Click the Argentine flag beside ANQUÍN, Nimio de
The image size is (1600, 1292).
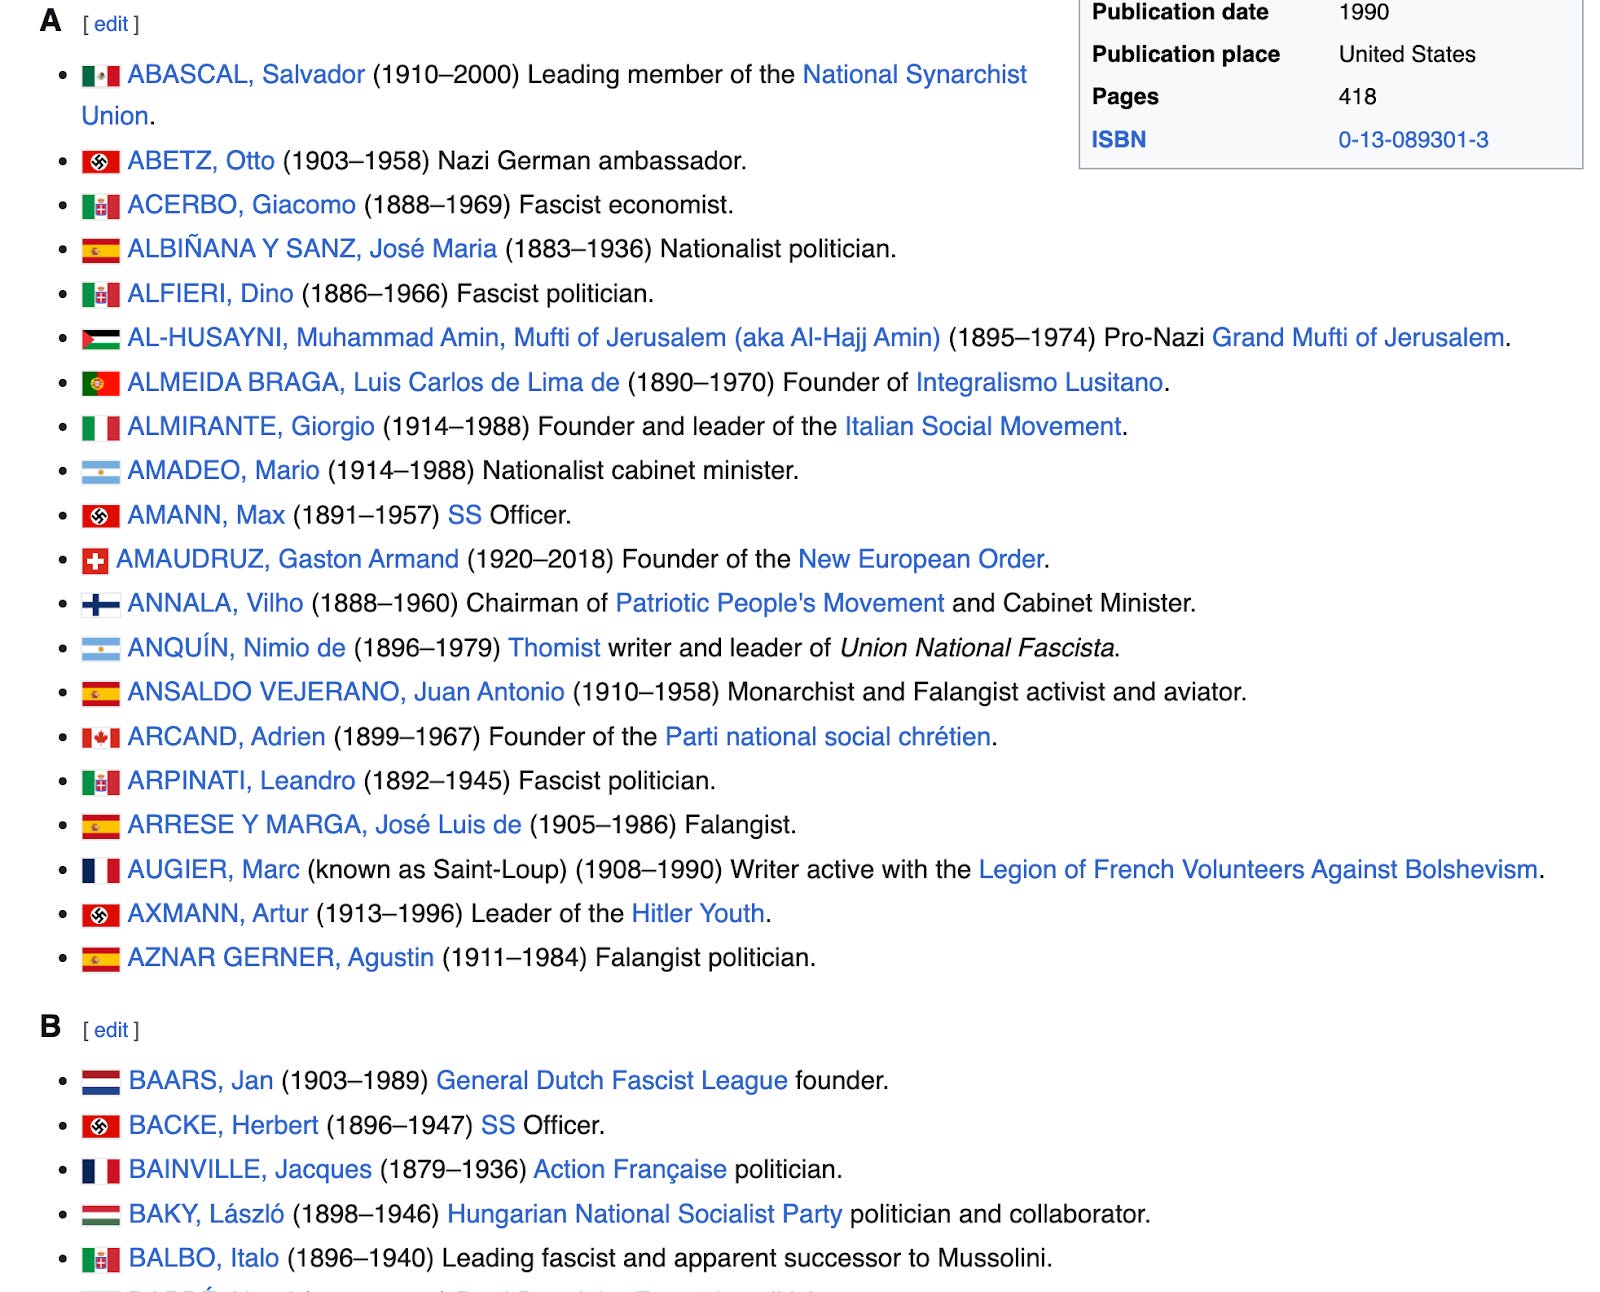tap(100, 649)
